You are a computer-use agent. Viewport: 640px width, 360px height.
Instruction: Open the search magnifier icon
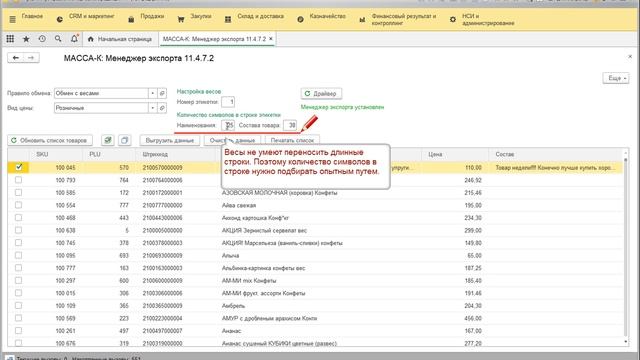58,39
